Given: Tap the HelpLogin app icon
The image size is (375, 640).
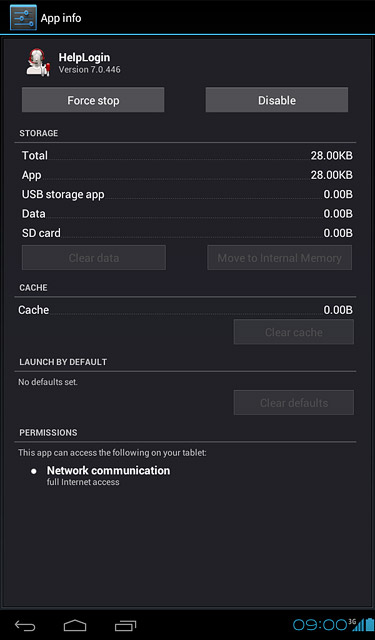Looking at the screenshot, I should click(x=38, y=62).
